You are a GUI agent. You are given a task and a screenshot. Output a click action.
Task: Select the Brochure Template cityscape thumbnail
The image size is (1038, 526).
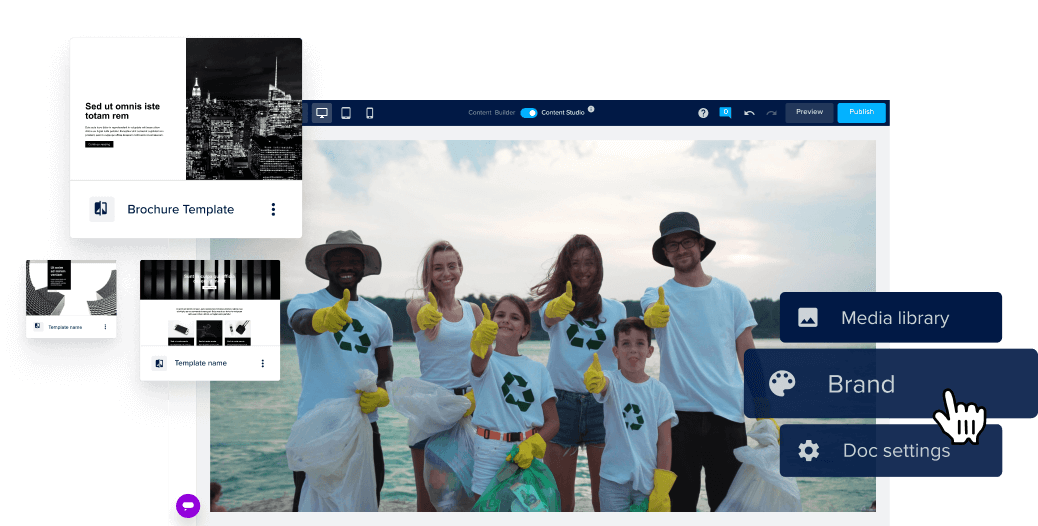[243, 110]
